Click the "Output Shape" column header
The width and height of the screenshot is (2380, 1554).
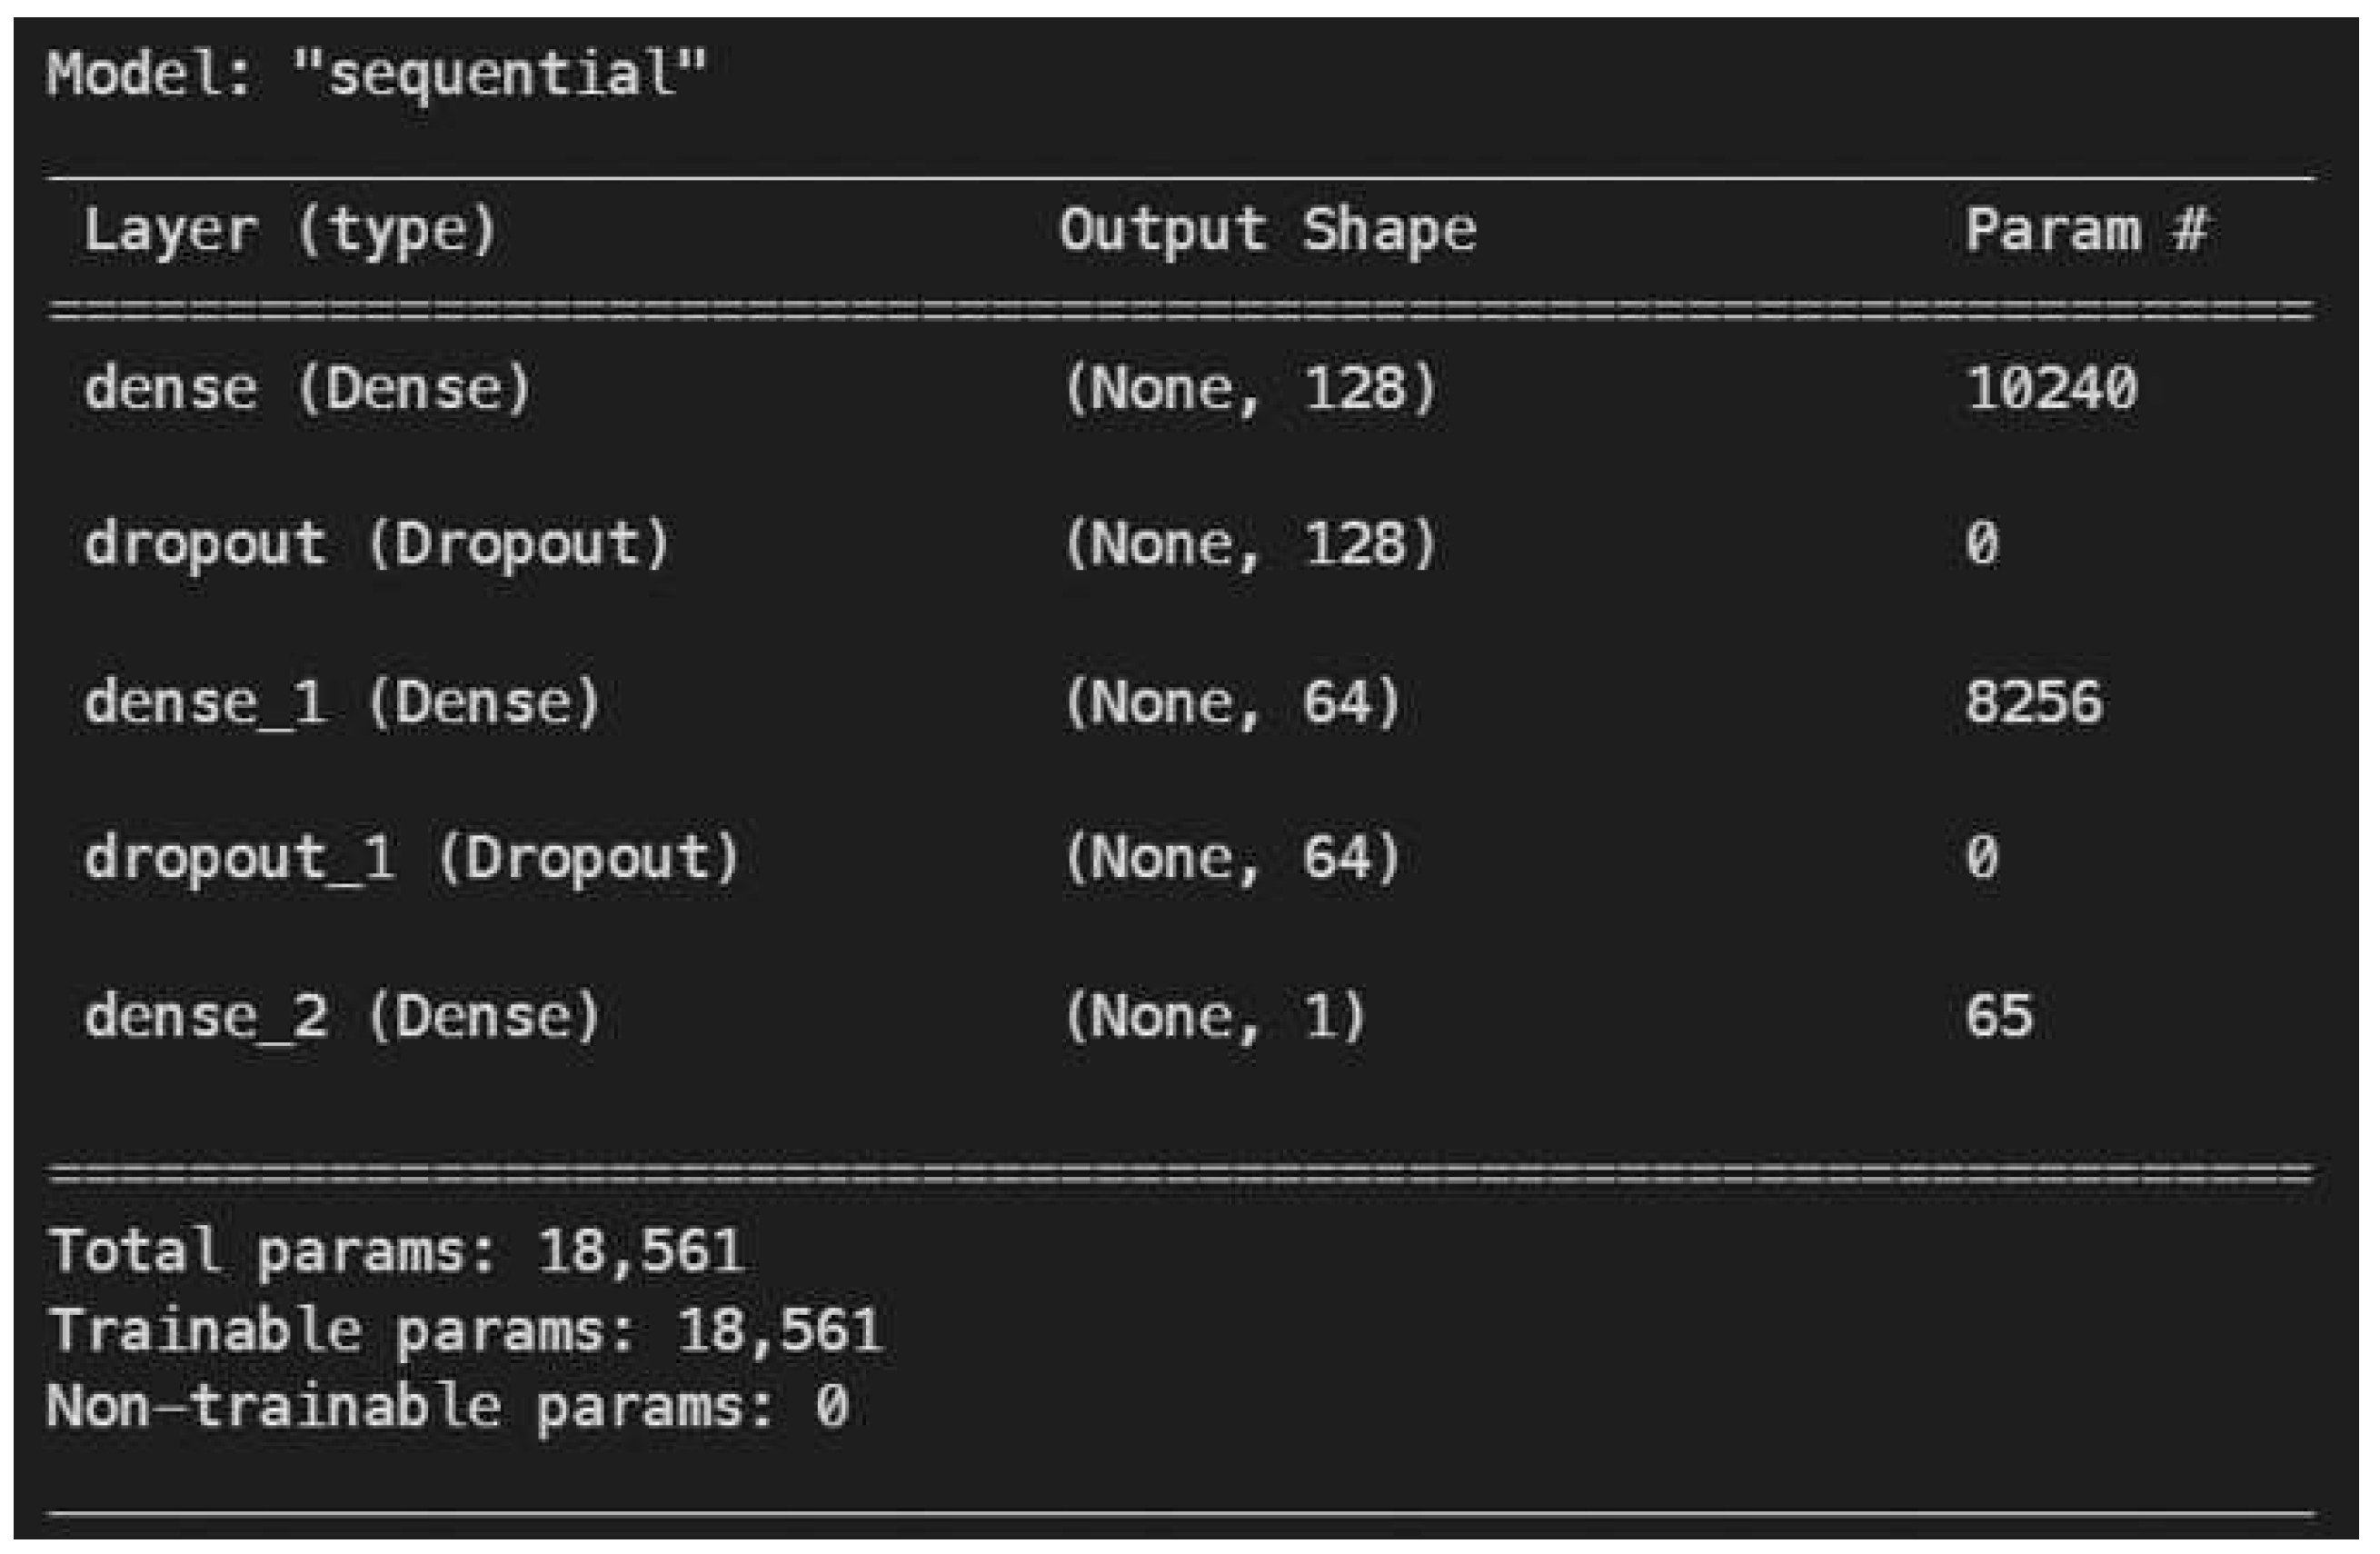pos(1267,232)
